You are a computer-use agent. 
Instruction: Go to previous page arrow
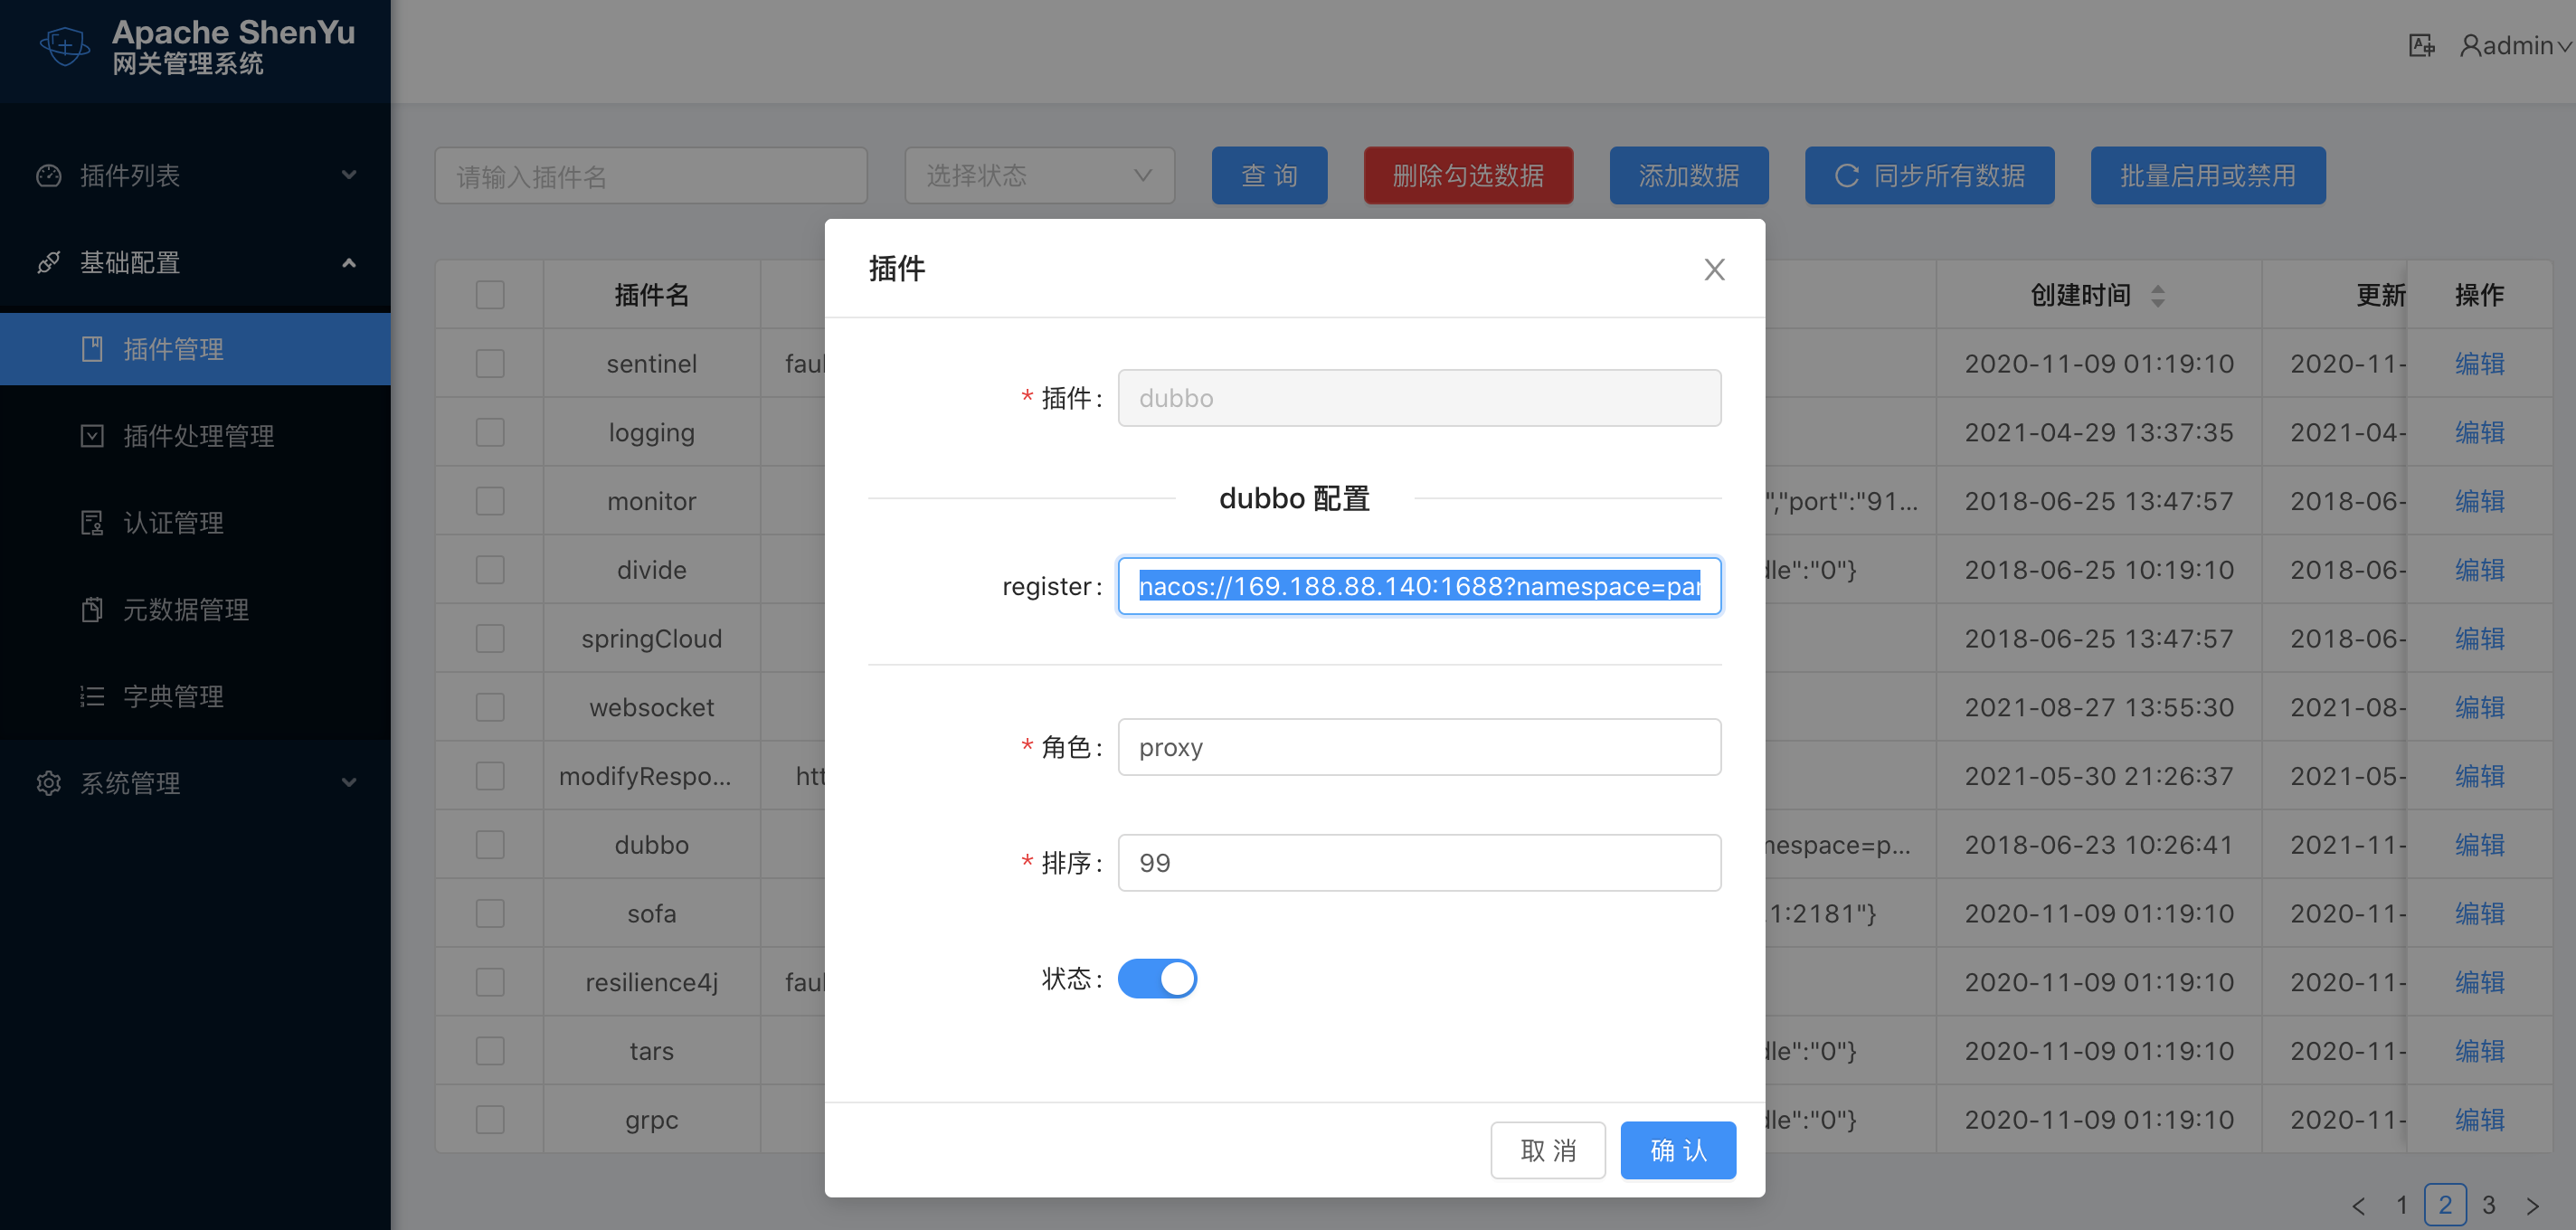tap(2358, 1205)
